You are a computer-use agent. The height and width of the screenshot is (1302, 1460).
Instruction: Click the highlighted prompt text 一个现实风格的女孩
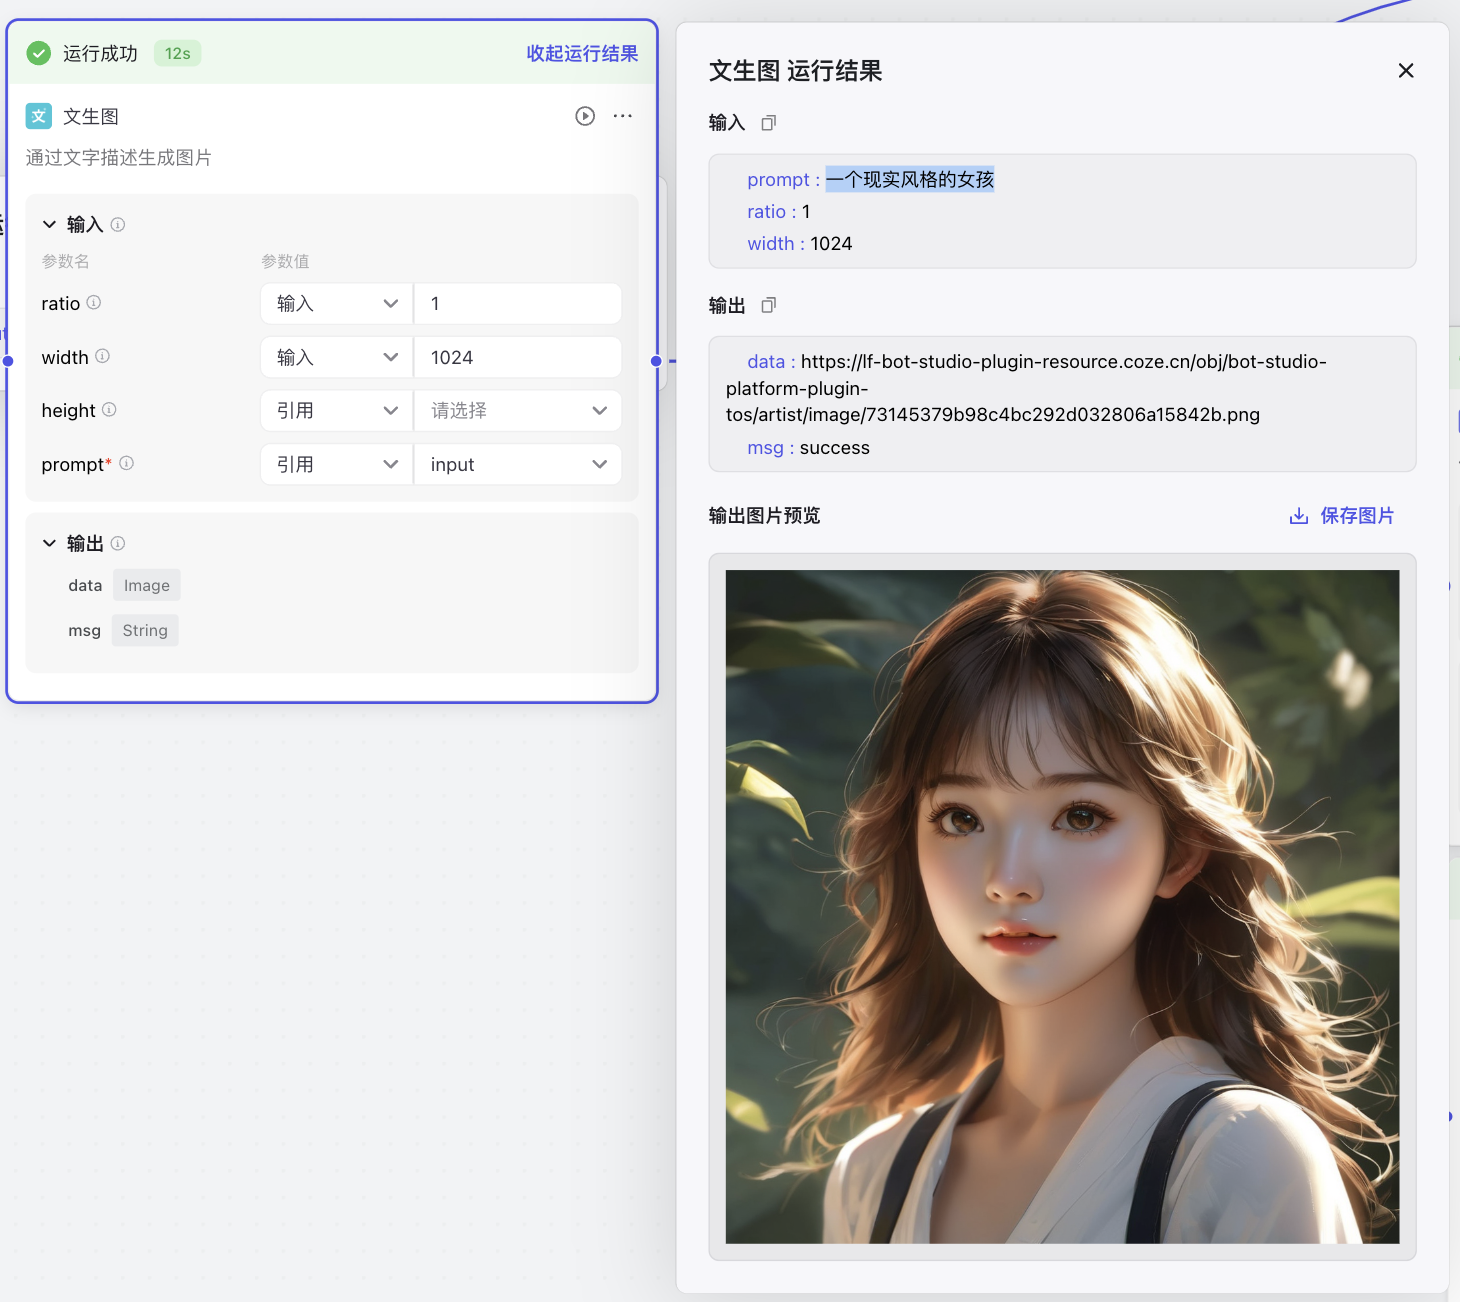[x=910, y=179]
